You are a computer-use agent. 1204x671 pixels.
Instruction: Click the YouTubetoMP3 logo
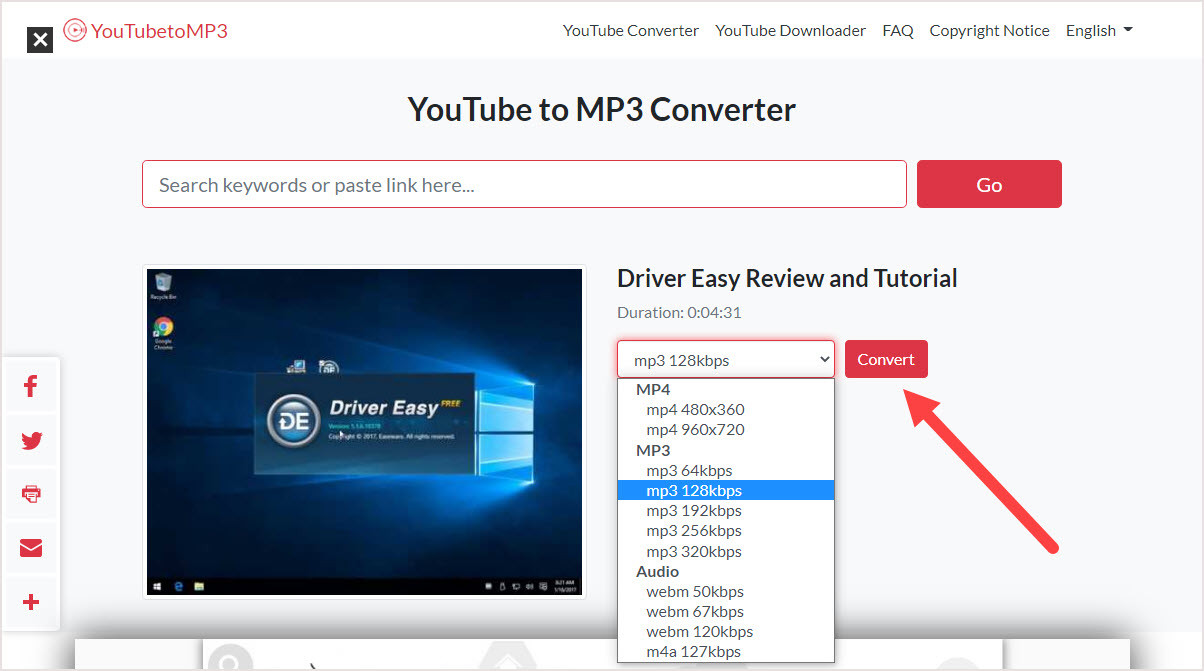point(145,30)
